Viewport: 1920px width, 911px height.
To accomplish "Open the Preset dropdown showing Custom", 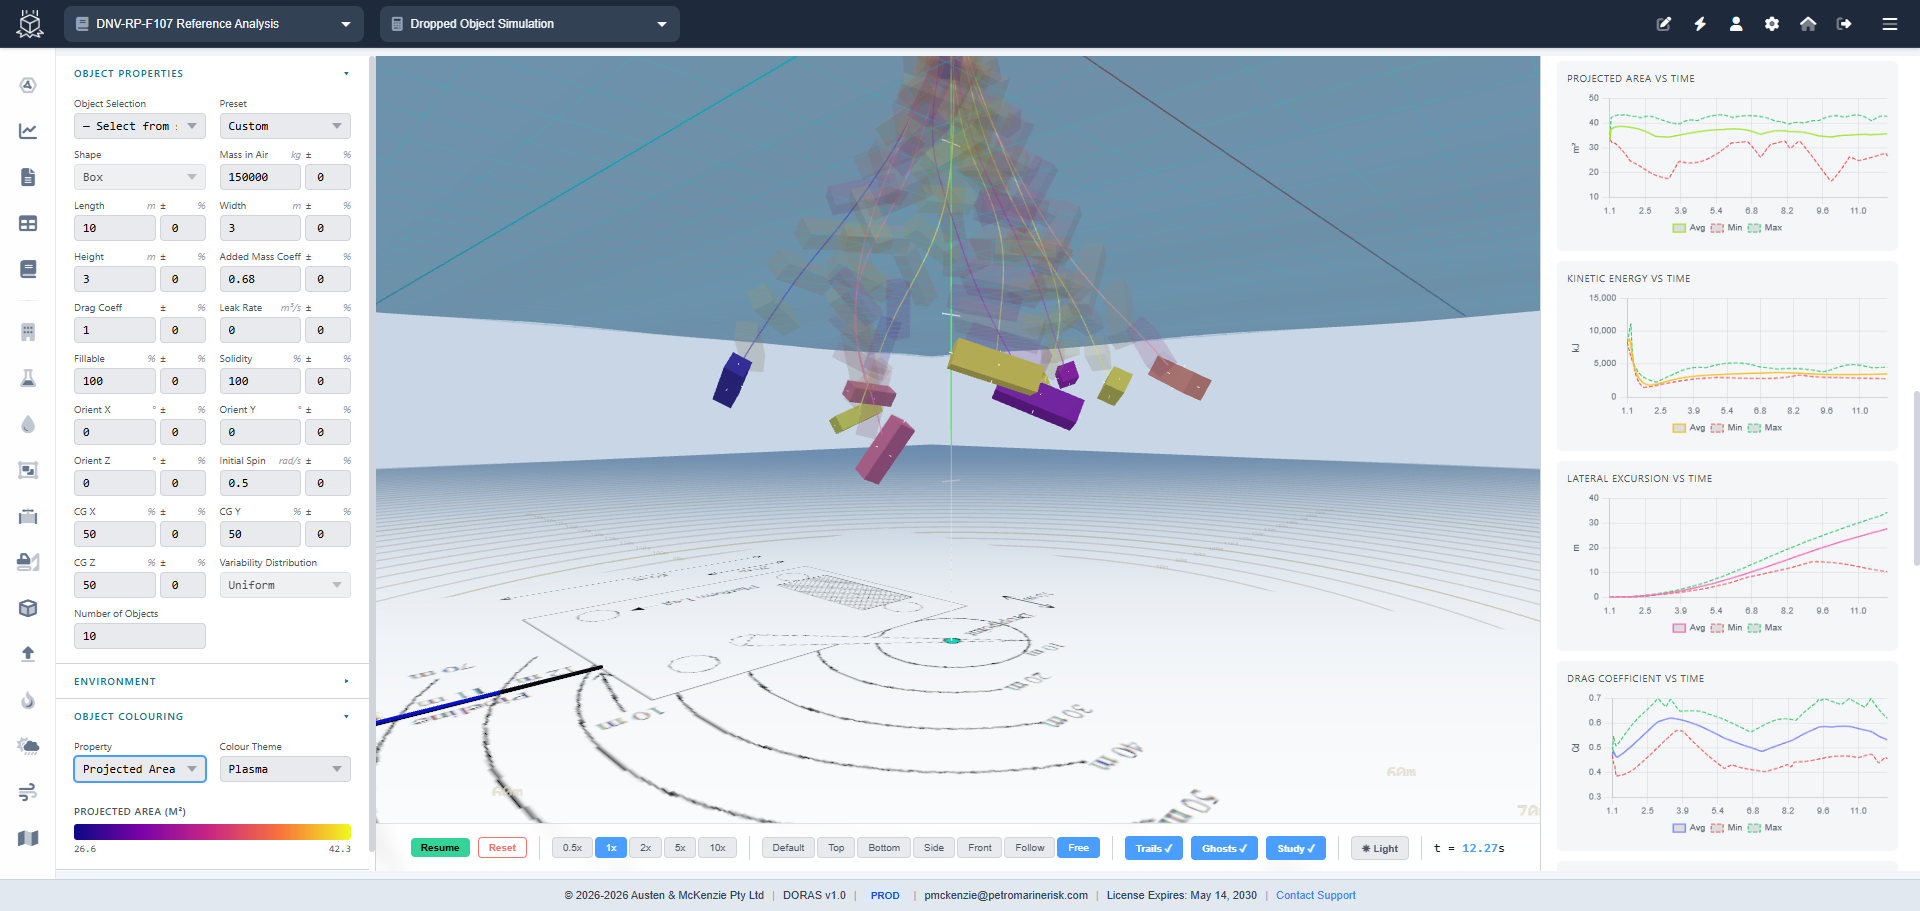I will coord(285,126).
